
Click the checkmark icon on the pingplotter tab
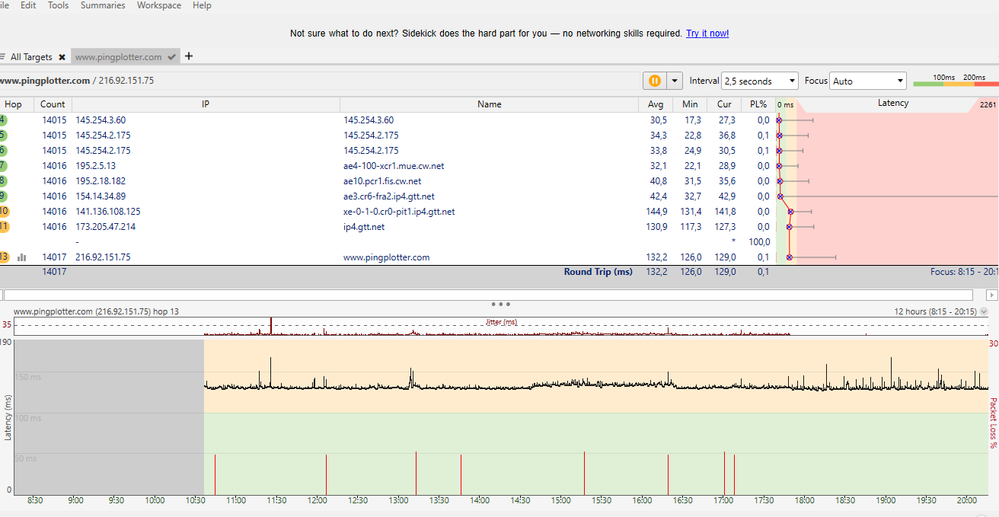(x=171, y=57)
